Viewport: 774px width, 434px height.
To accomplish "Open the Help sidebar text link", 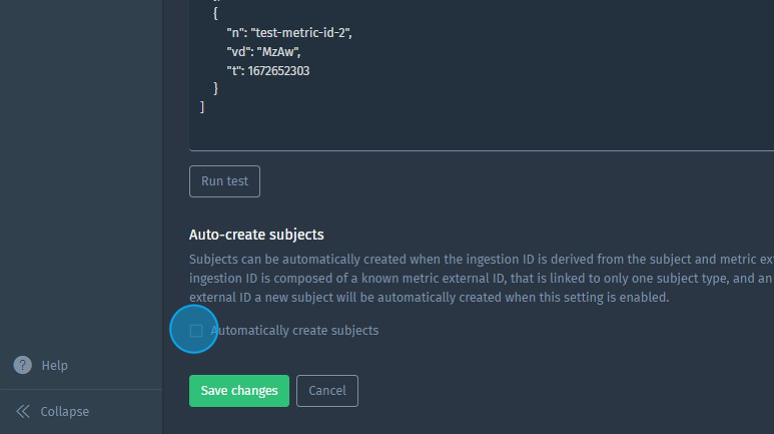I will click(x=55, y=365).
